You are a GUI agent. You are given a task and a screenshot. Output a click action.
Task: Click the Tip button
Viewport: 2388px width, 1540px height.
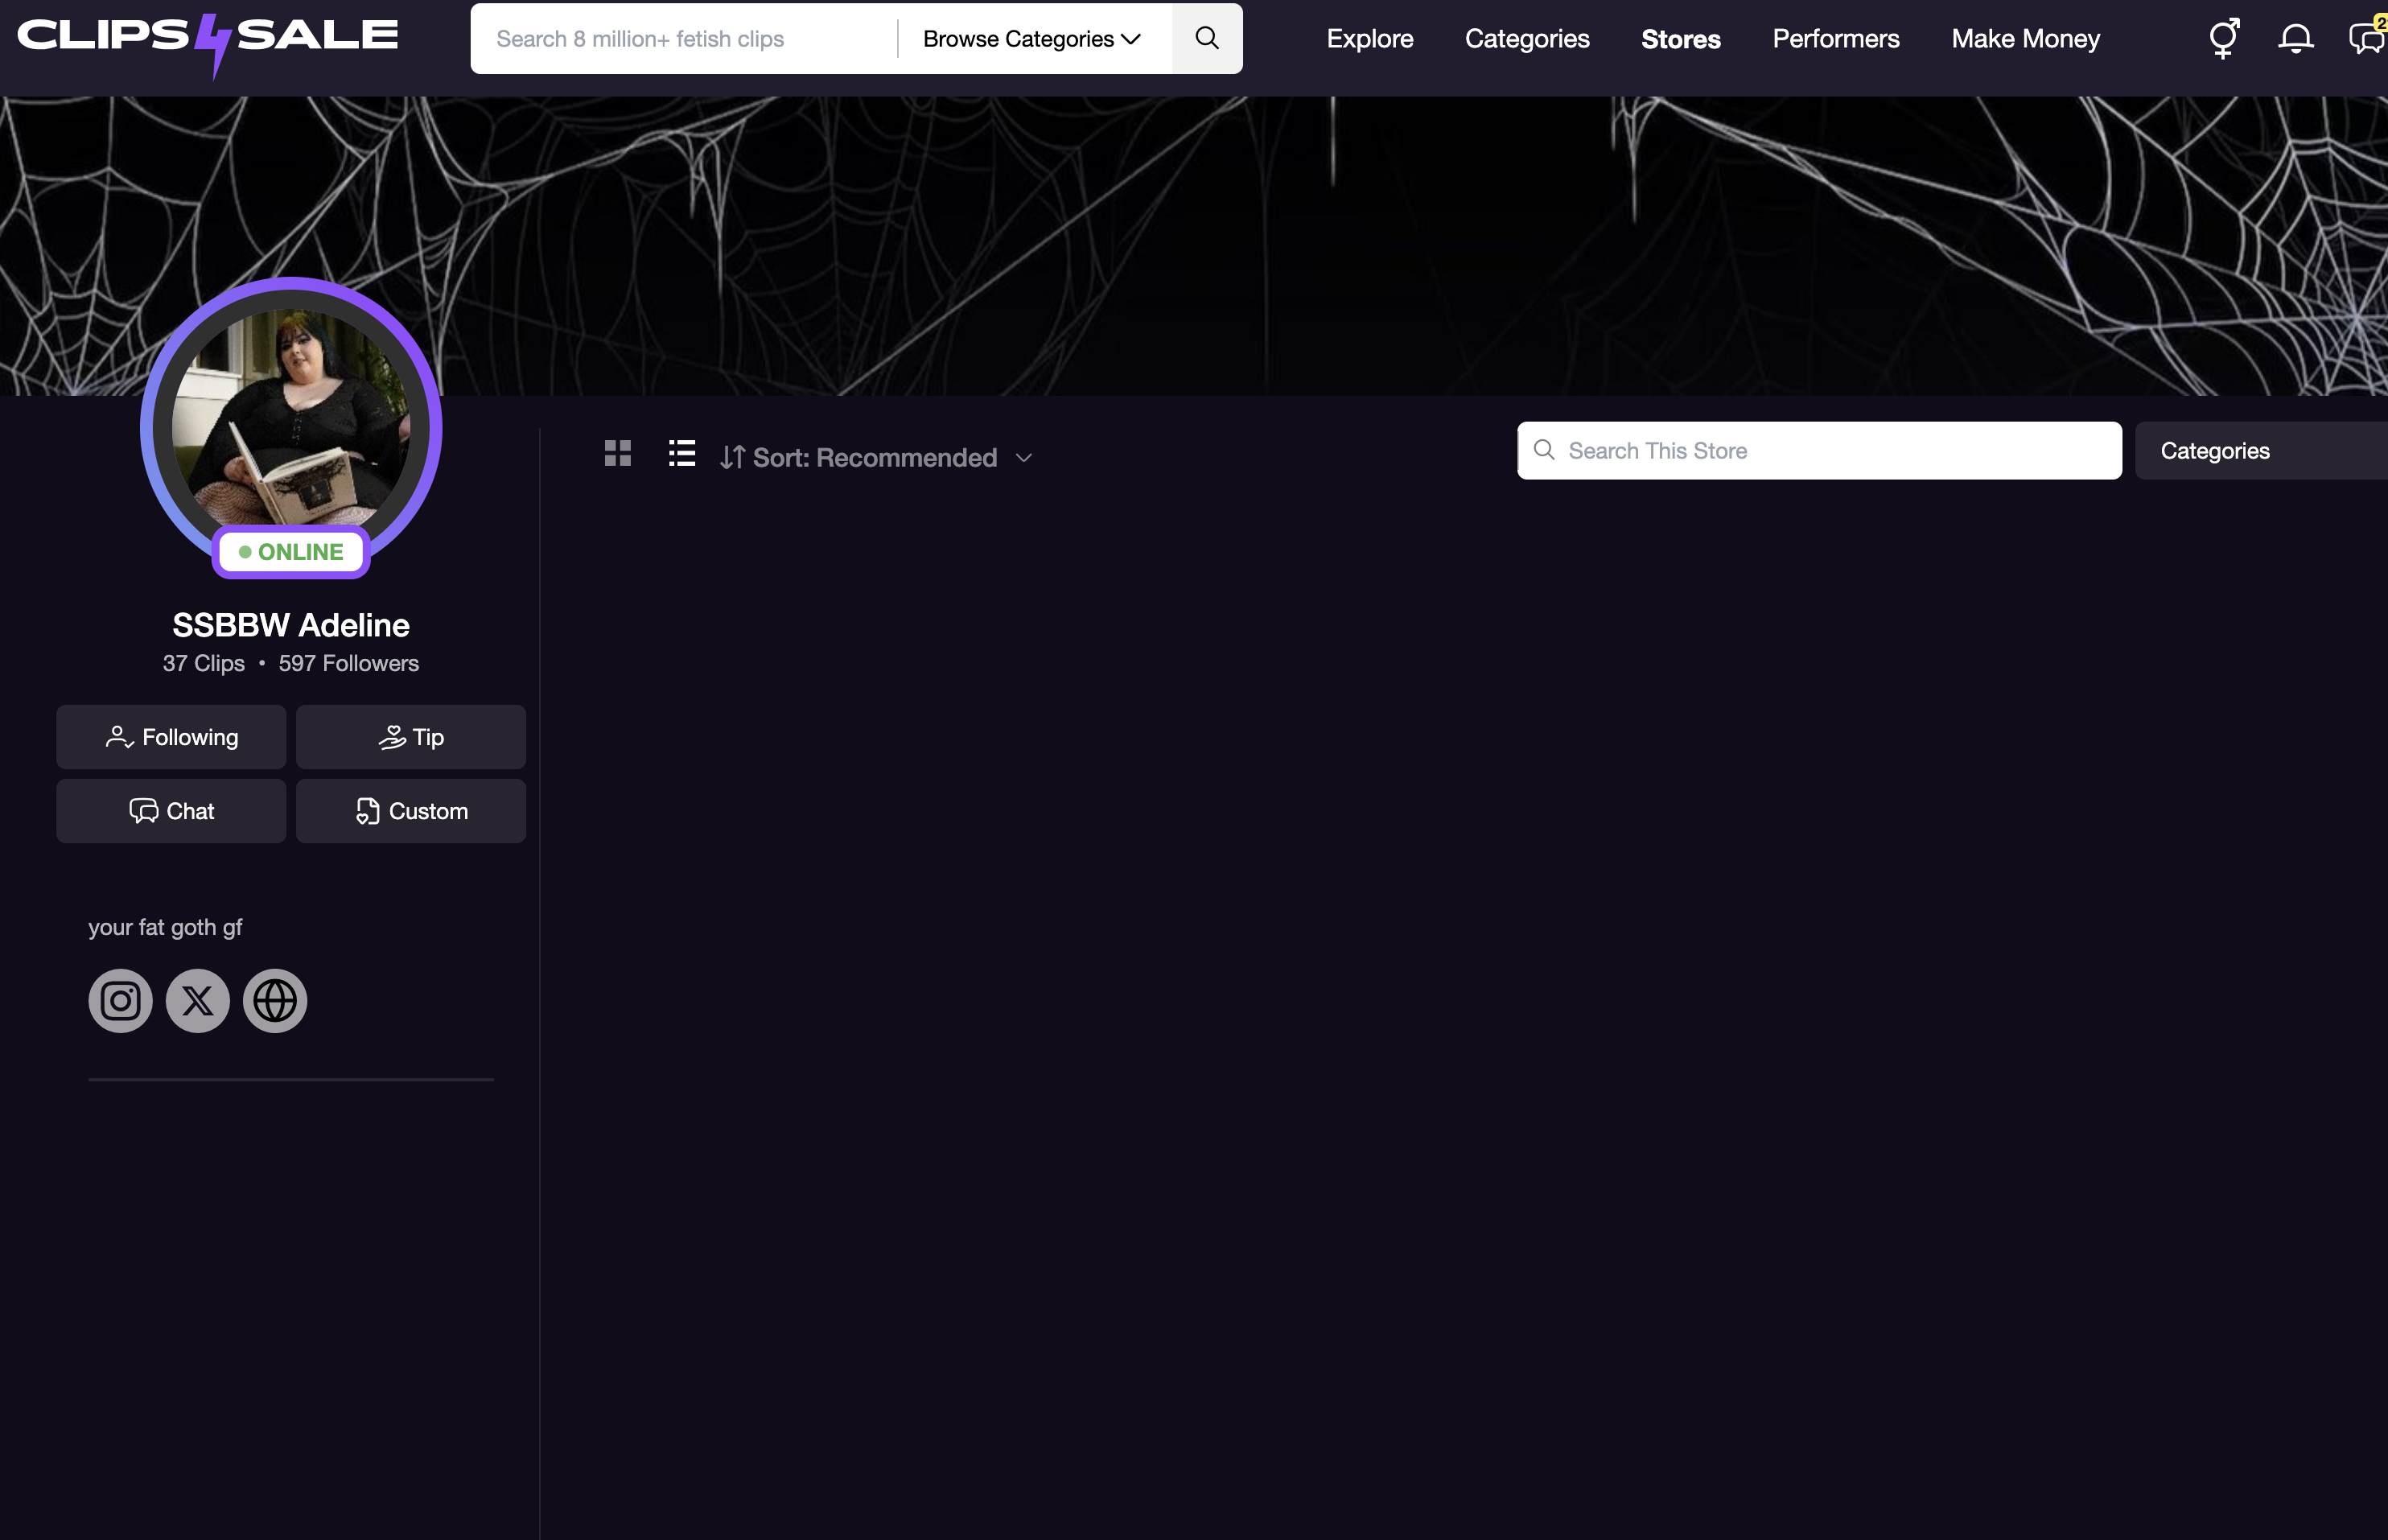click(411, 737)
